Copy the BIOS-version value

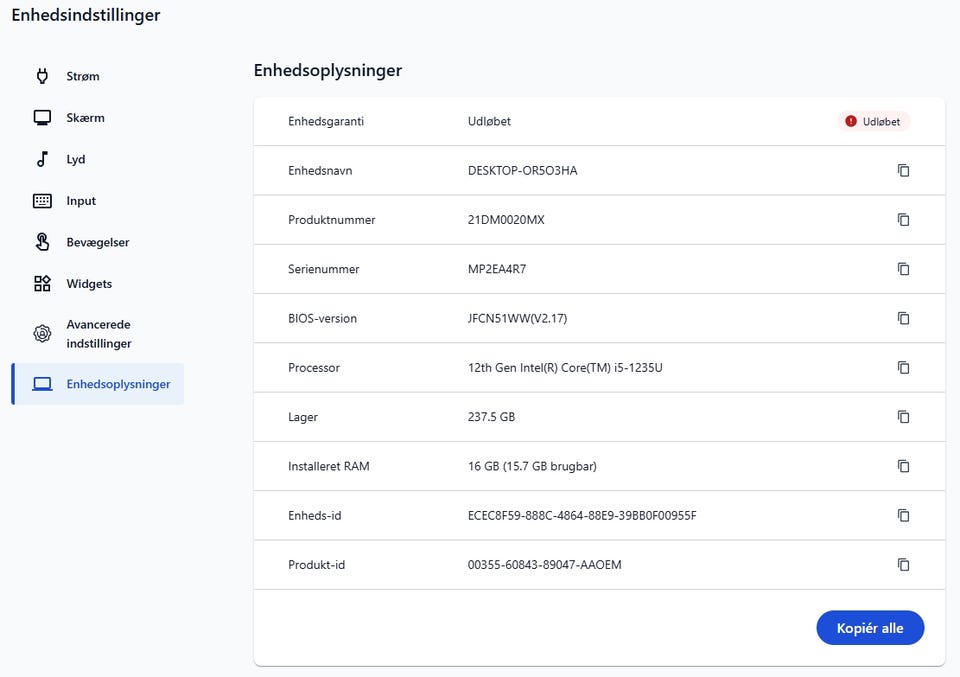click(x=903, y=318)
